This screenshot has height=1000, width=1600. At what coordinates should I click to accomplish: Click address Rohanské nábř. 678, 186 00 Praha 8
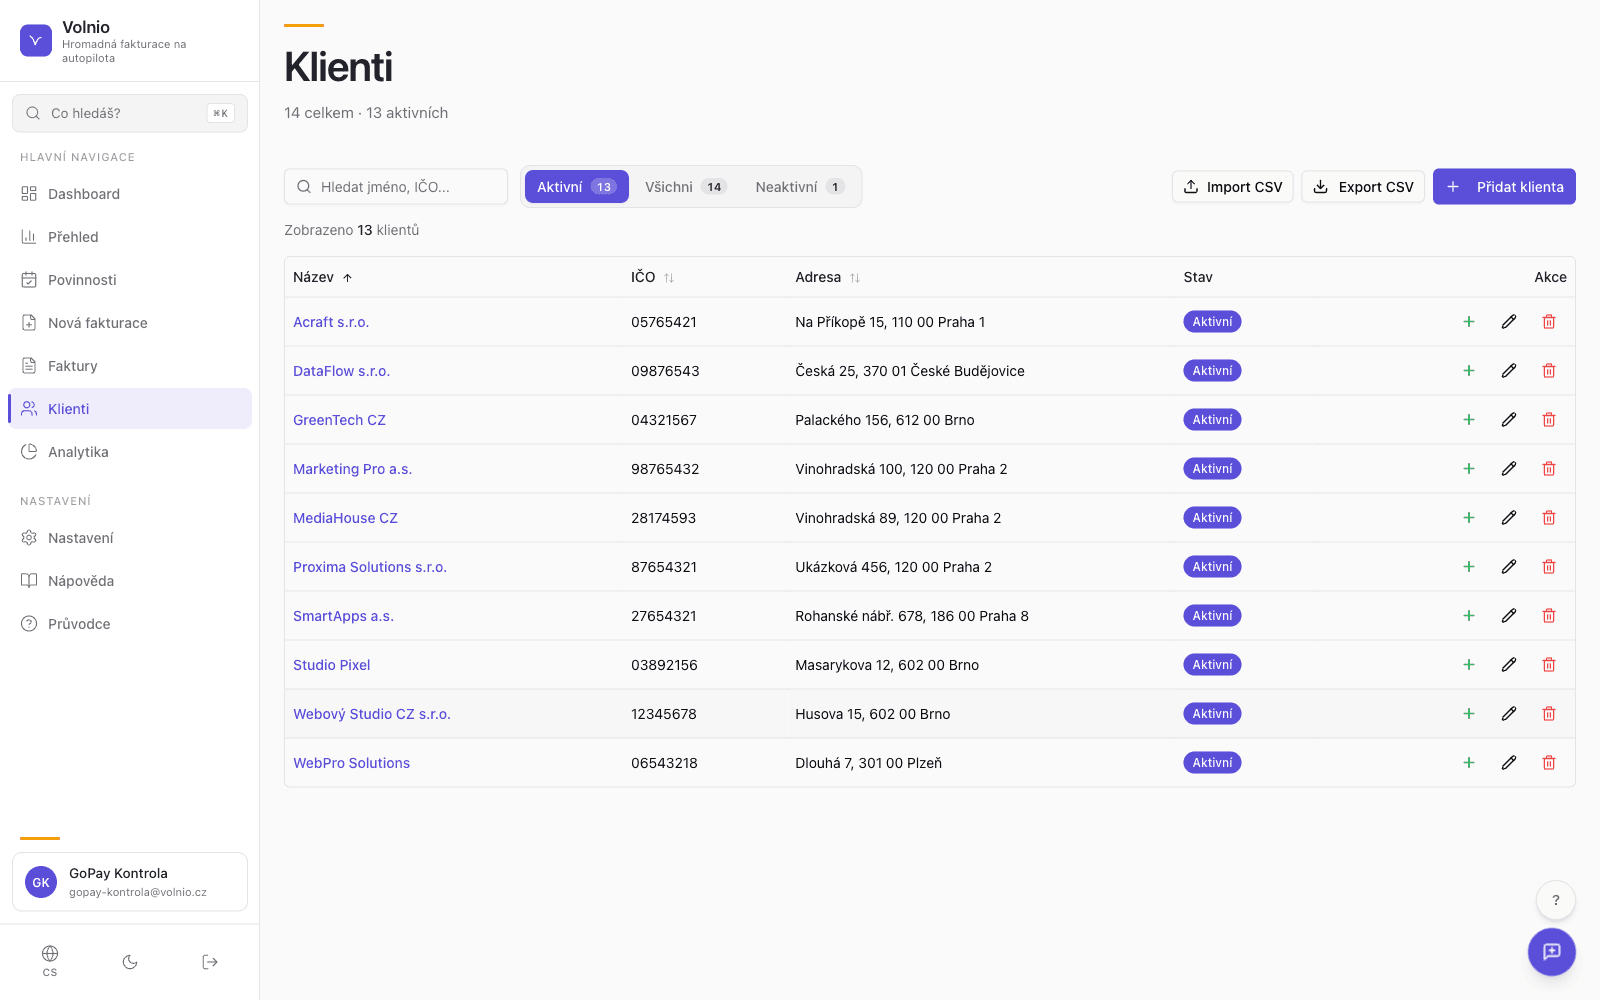[x=912, y=616]
